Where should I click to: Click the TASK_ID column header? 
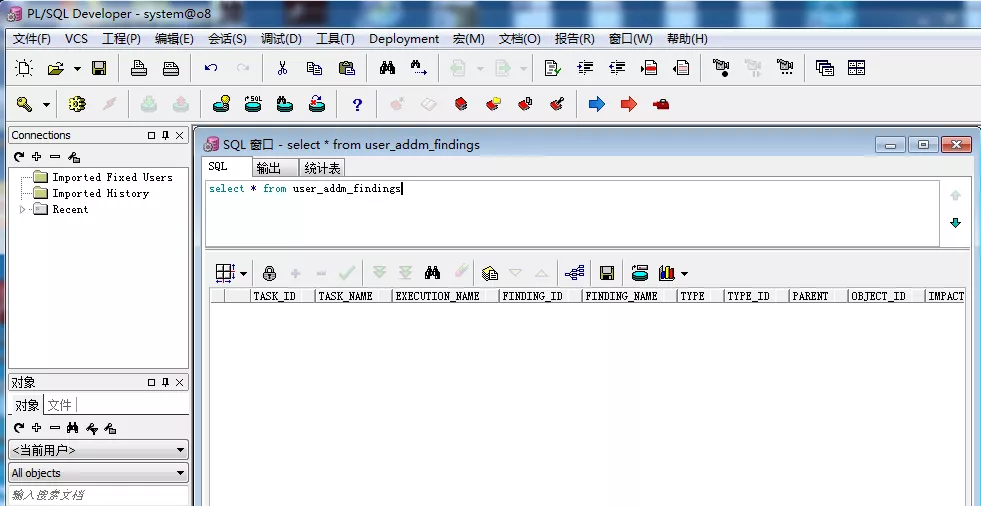282,296
